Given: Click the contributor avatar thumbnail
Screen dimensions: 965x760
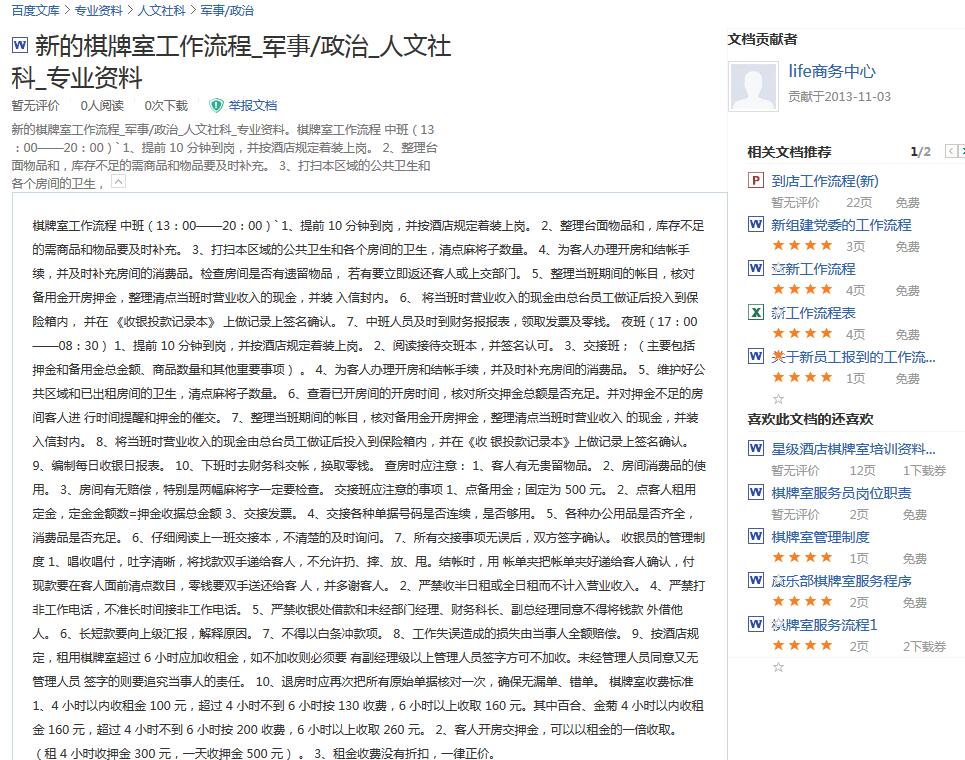Looking at the screenshot, I should (x=753, y=86).
